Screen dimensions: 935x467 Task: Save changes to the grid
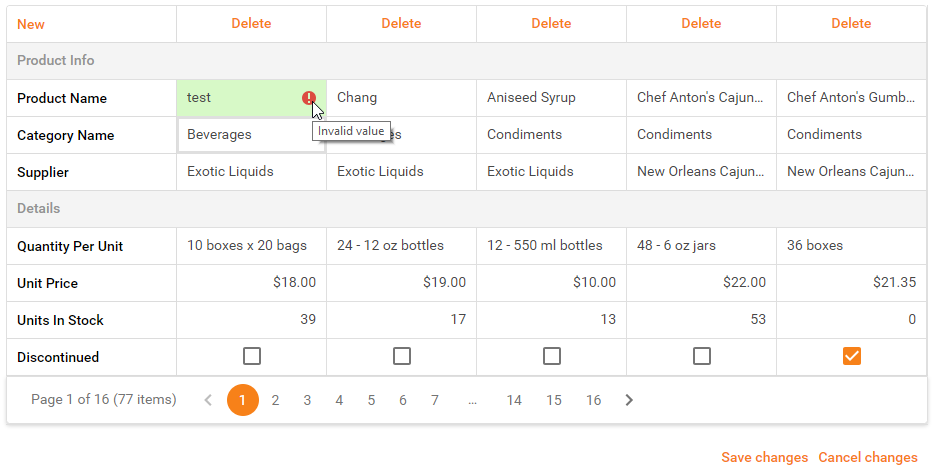[764, 457]
